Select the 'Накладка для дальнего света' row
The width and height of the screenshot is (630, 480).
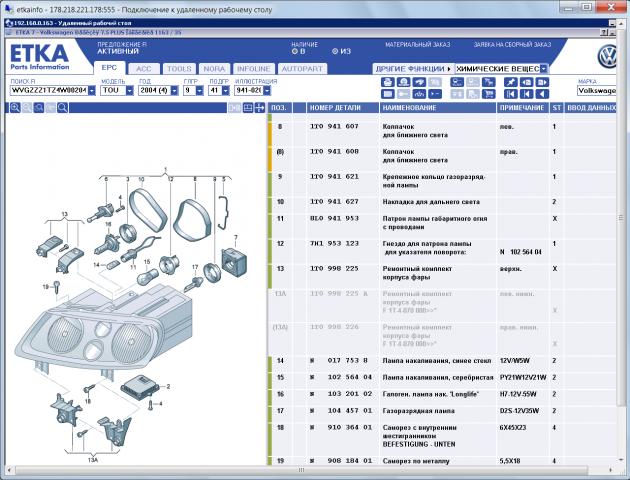pos(442,202)
